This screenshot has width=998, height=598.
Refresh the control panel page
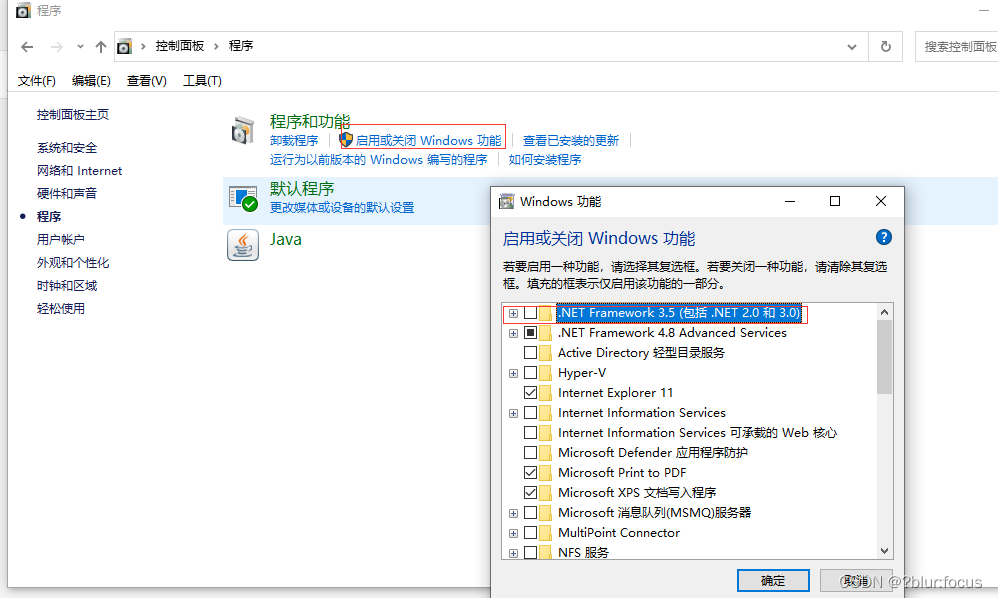tap(885, 46)
